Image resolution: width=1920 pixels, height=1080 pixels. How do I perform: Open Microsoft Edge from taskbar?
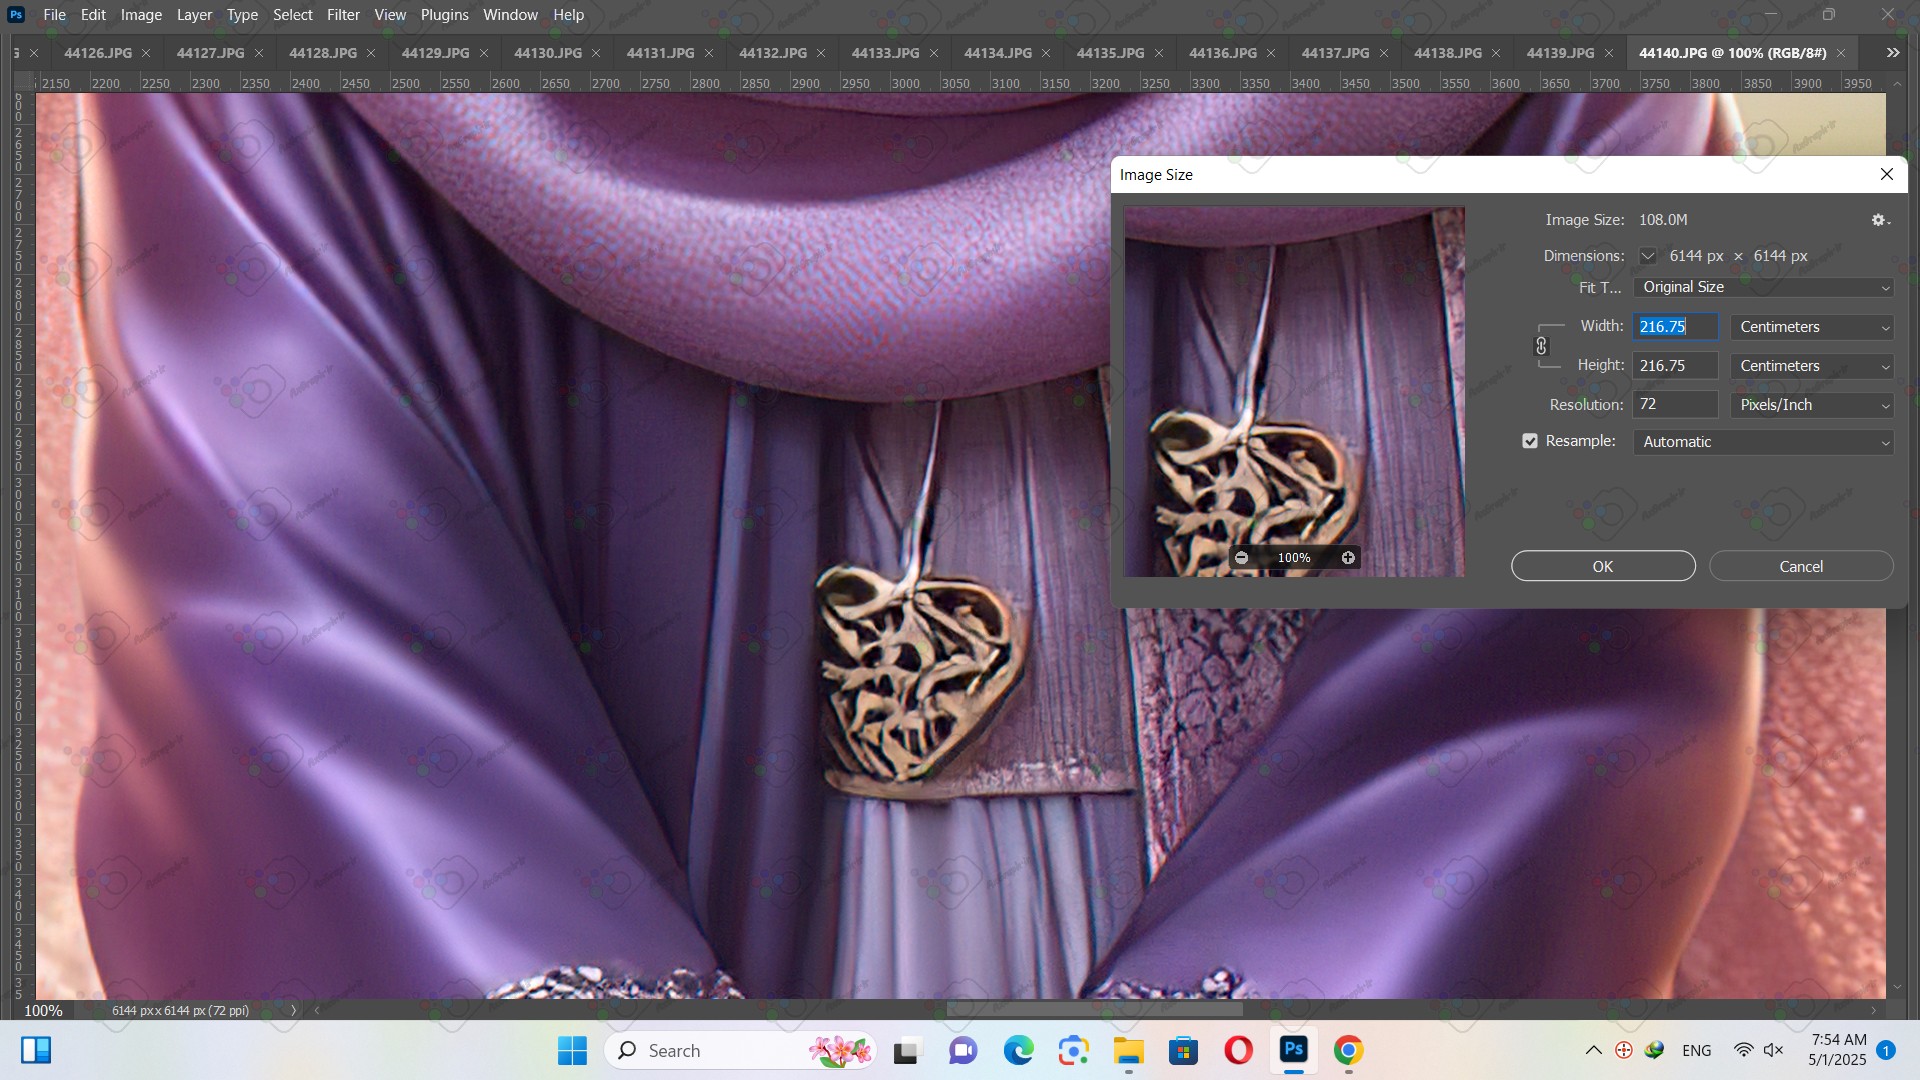(1018, 1051)
